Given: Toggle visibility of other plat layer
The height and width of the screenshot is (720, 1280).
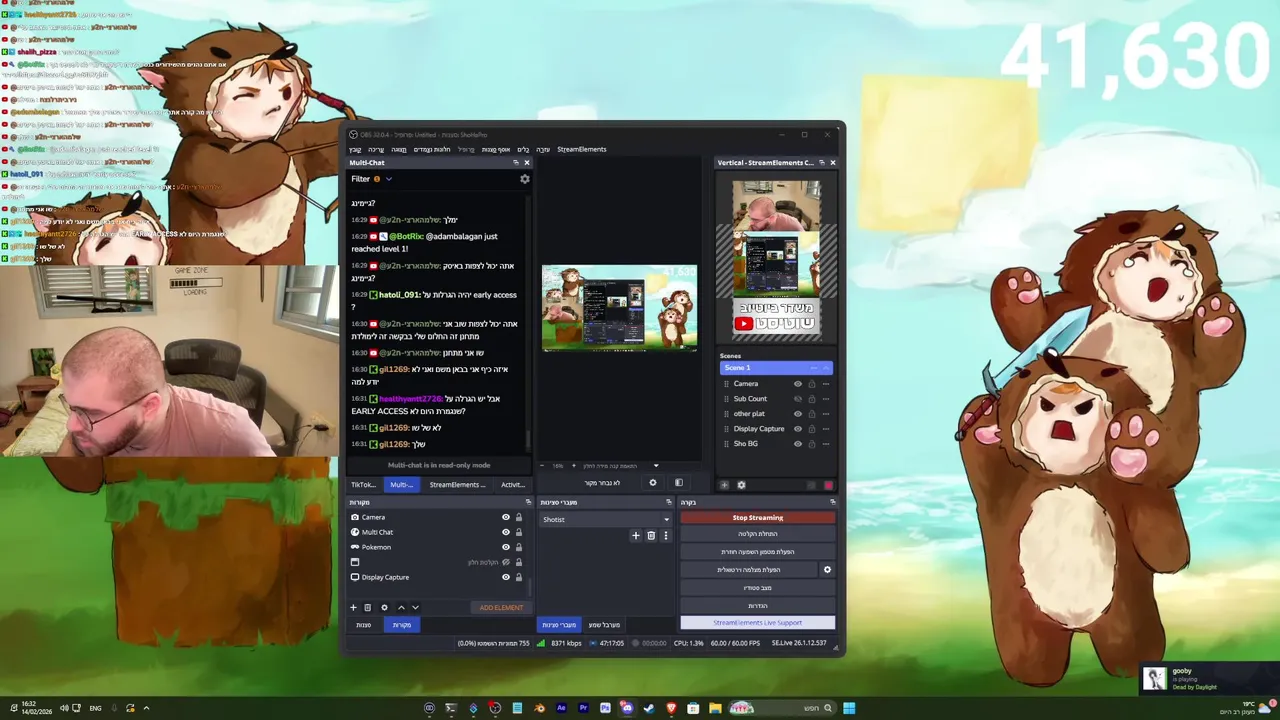Looking at the screenshot, I should pyautogui.click(x=798, y=414).
